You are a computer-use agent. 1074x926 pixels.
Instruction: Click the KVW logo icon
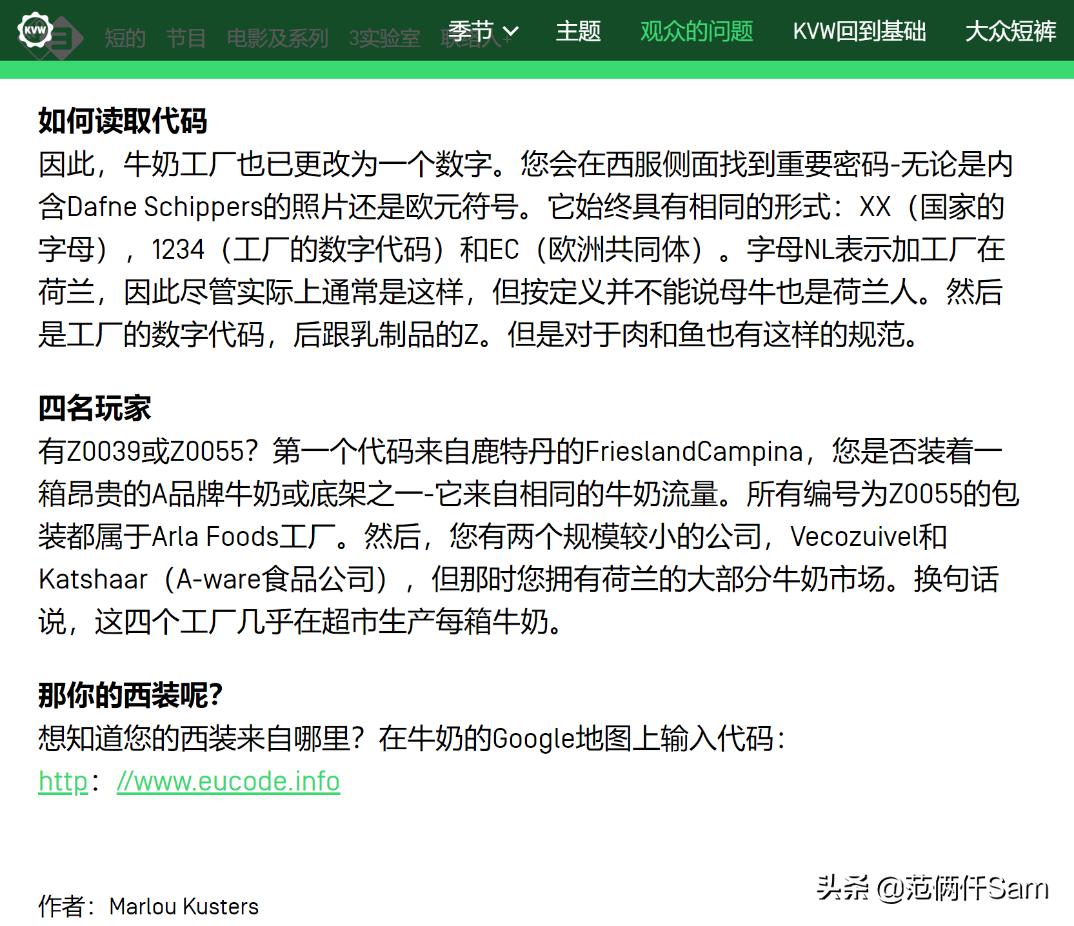pyautogui.click(x=35, y=31)
